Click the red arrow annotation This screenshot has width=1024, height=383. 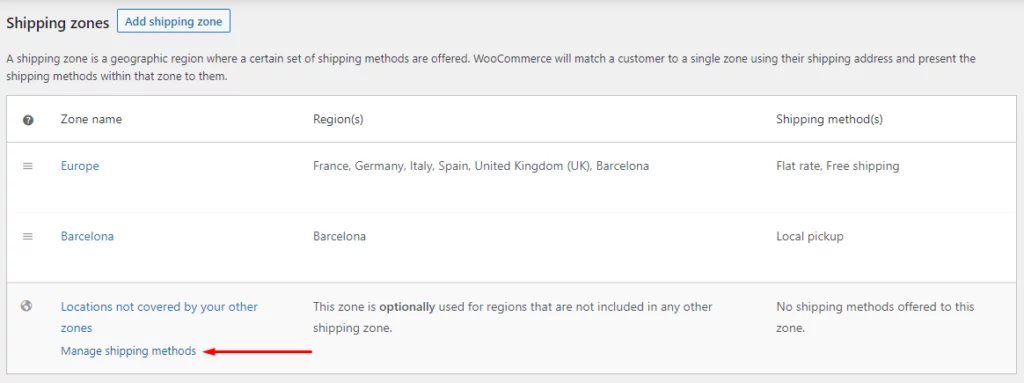pyautogui.click(x=258, y=352)
